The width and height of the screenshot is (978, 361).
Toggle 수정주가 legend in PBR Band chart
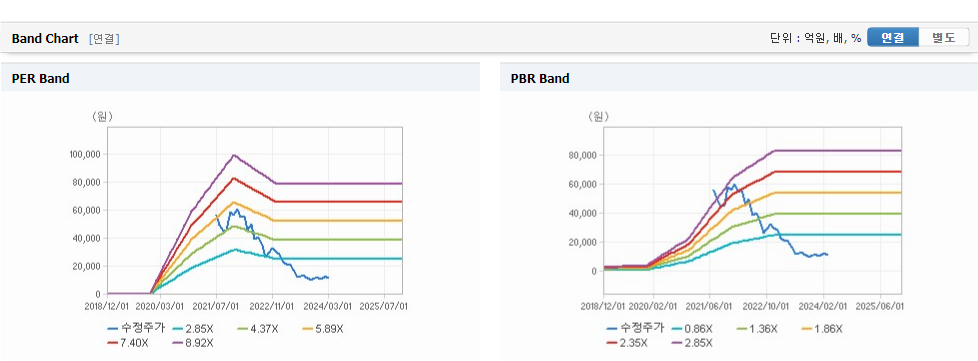(635, 329)
